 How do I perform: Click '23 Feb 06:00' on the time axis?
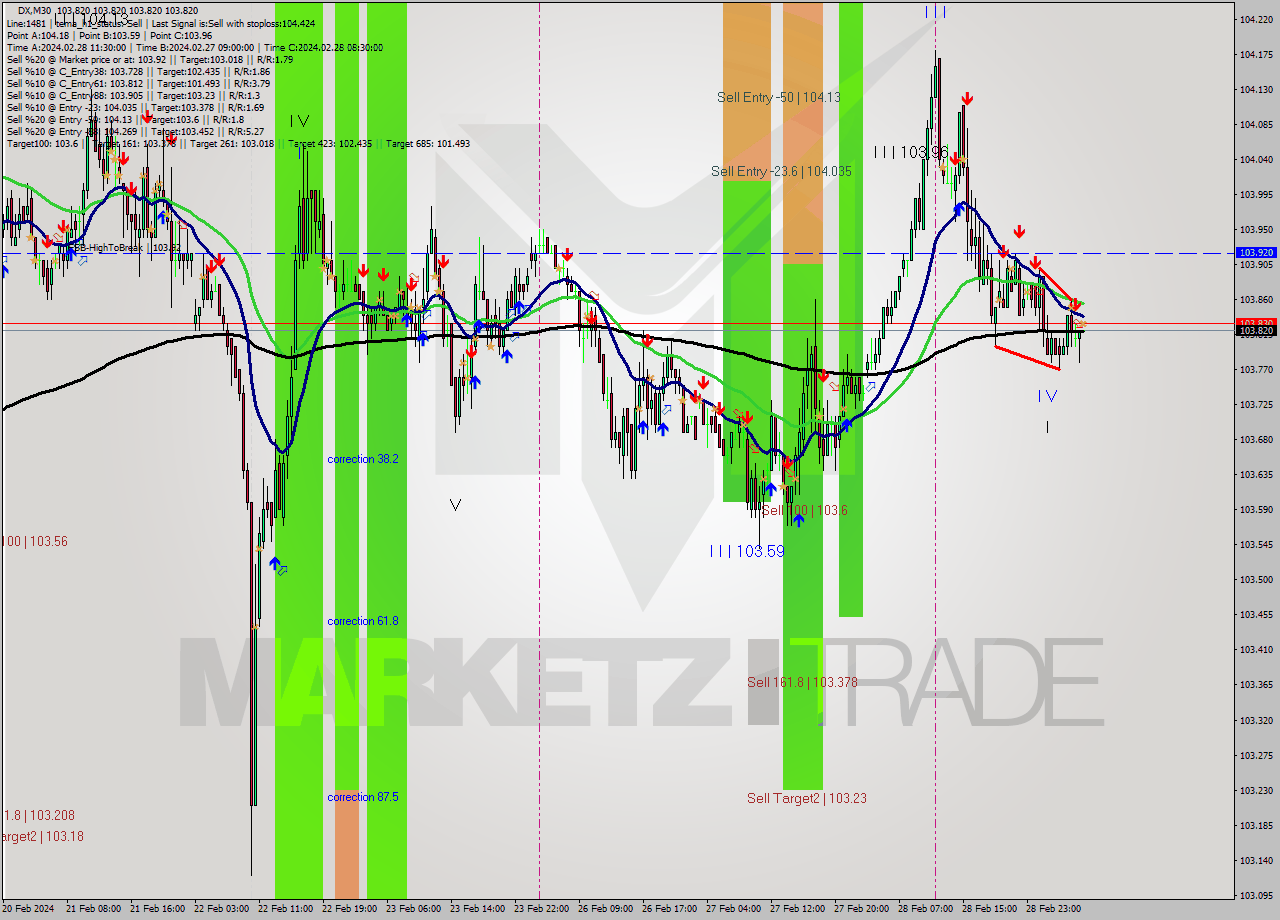[x=414, y=909]
